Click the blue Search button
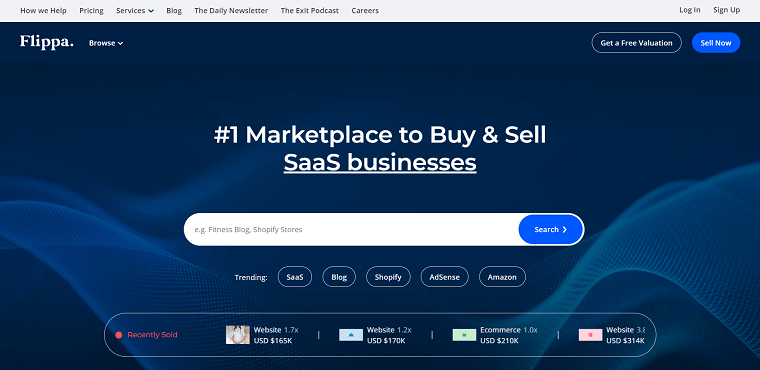760x370 pixels. pos(551,229)
